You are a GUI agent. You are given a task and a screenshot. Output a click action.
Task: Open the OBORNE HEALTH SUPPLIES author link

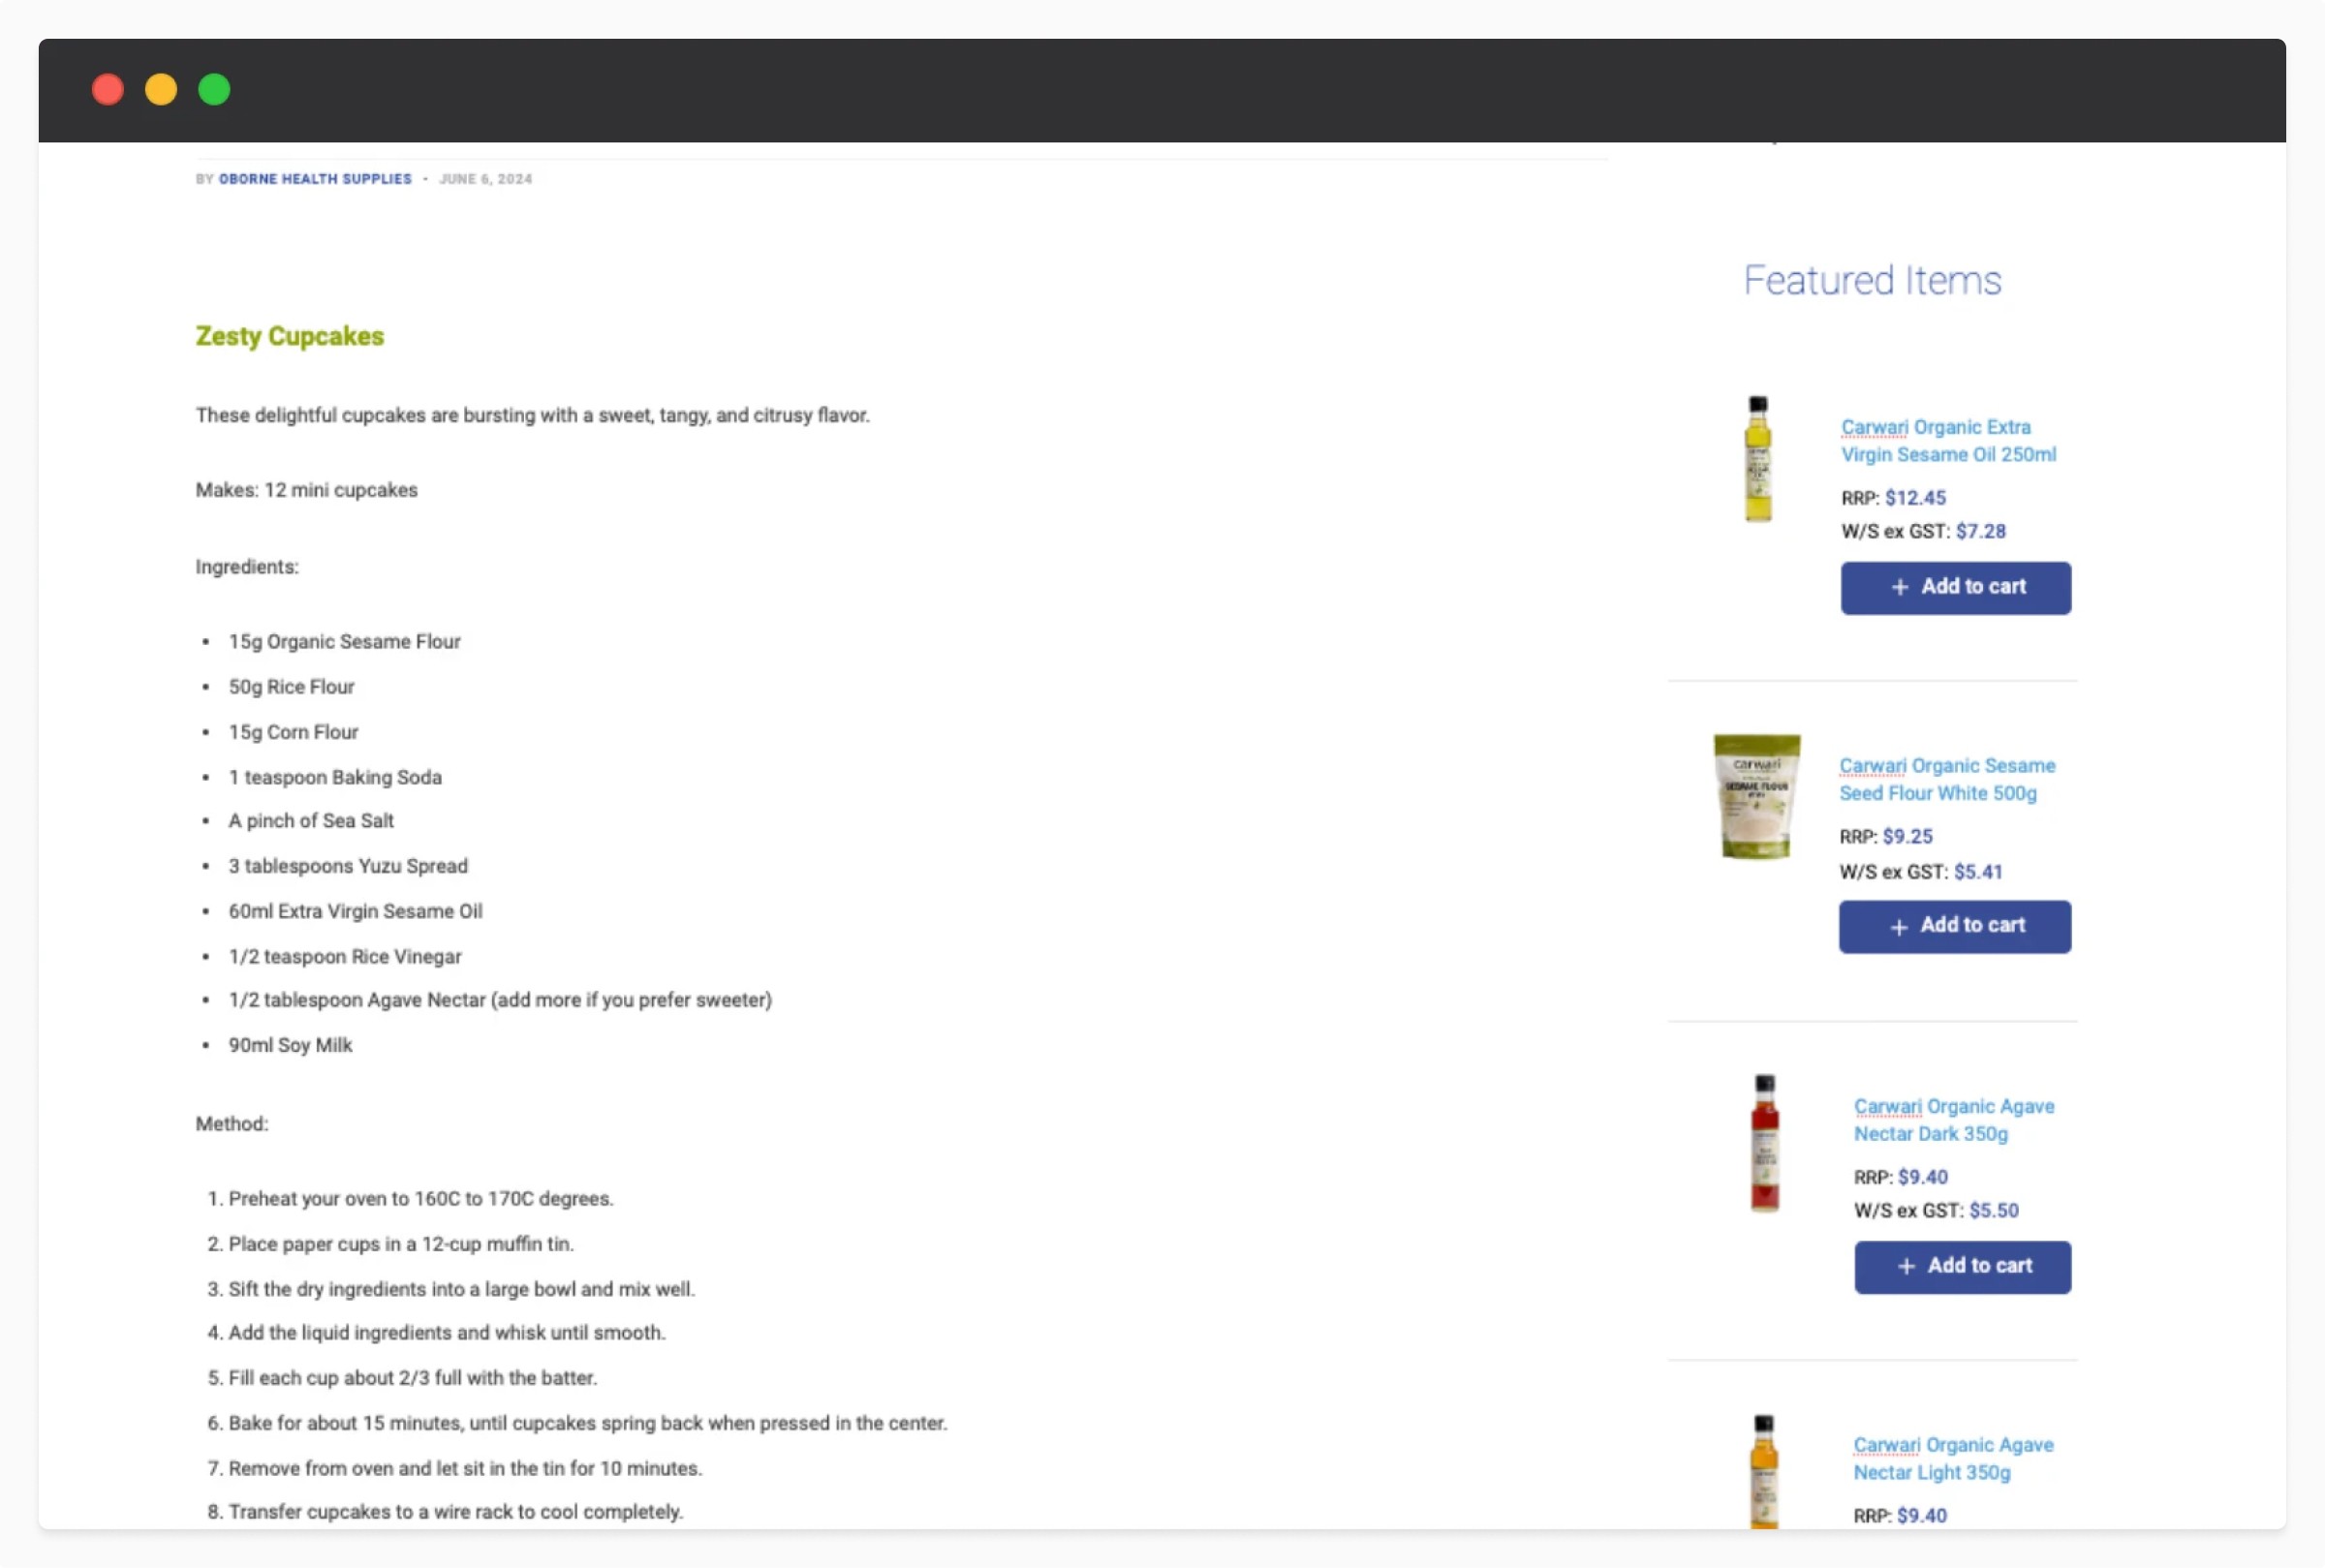point(314,179)
